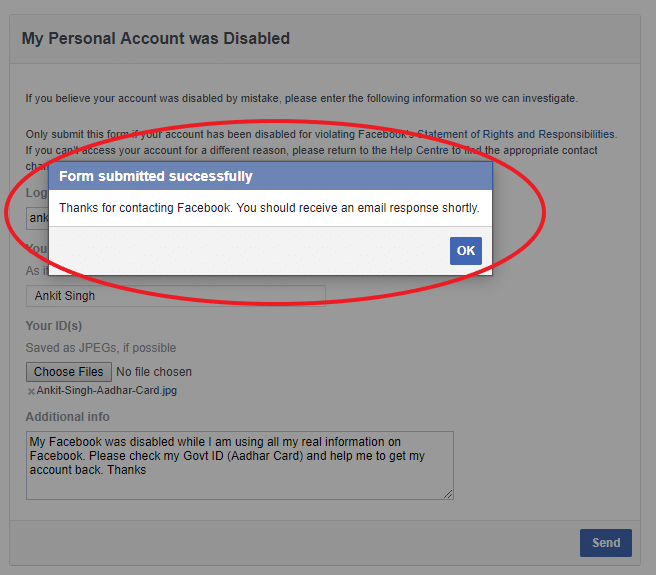656x575 pixels.
Task: Focus the full name field containing Ankit Singh
Action: pyautogui.click(x=175, y=296)
